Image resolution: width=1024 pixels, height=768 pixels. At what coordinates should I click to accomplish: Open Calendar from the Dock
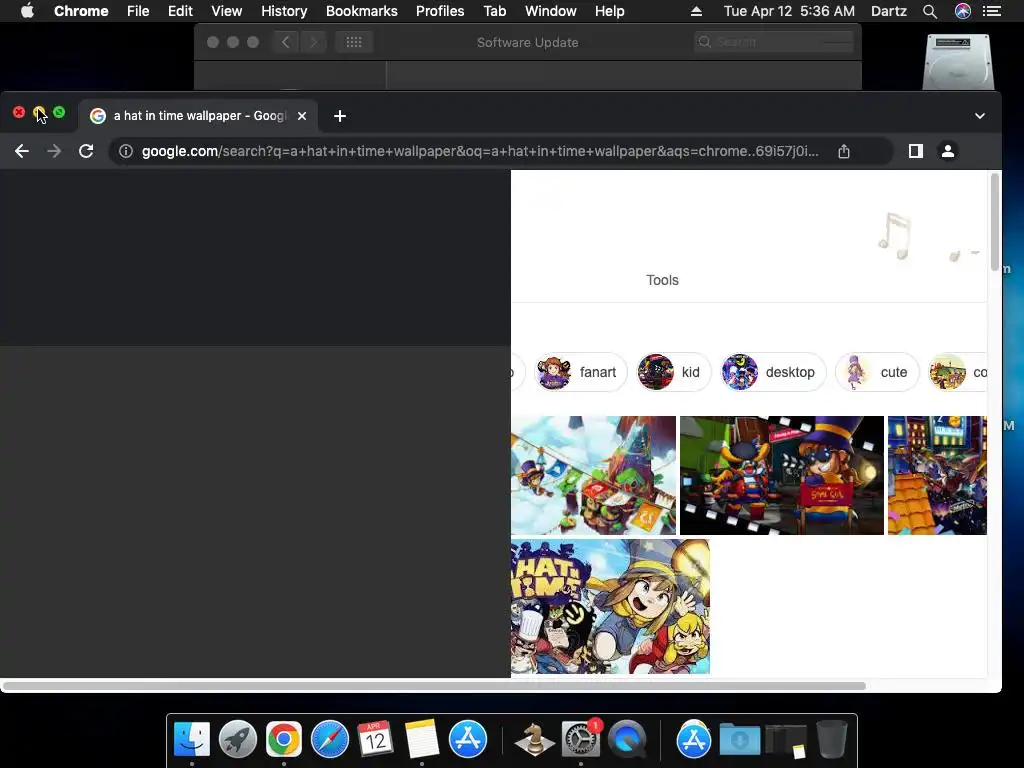pos(376,739)
